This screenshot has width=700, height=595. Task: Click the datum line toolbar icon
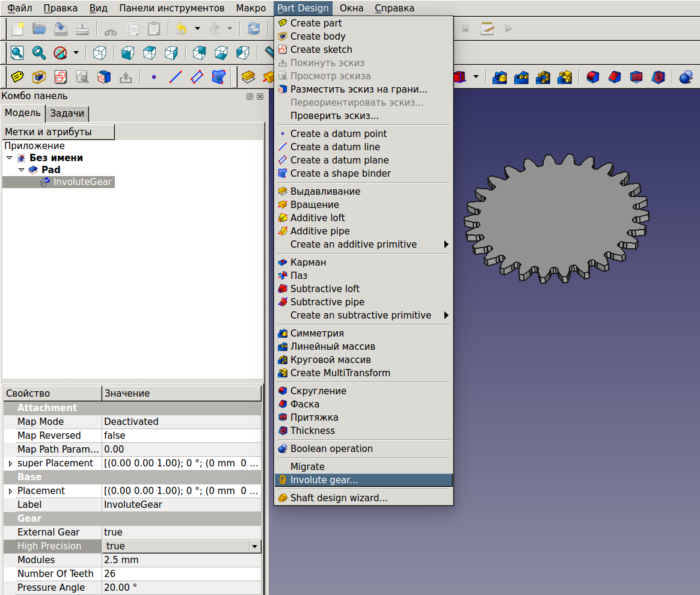(x=175, y=77)
